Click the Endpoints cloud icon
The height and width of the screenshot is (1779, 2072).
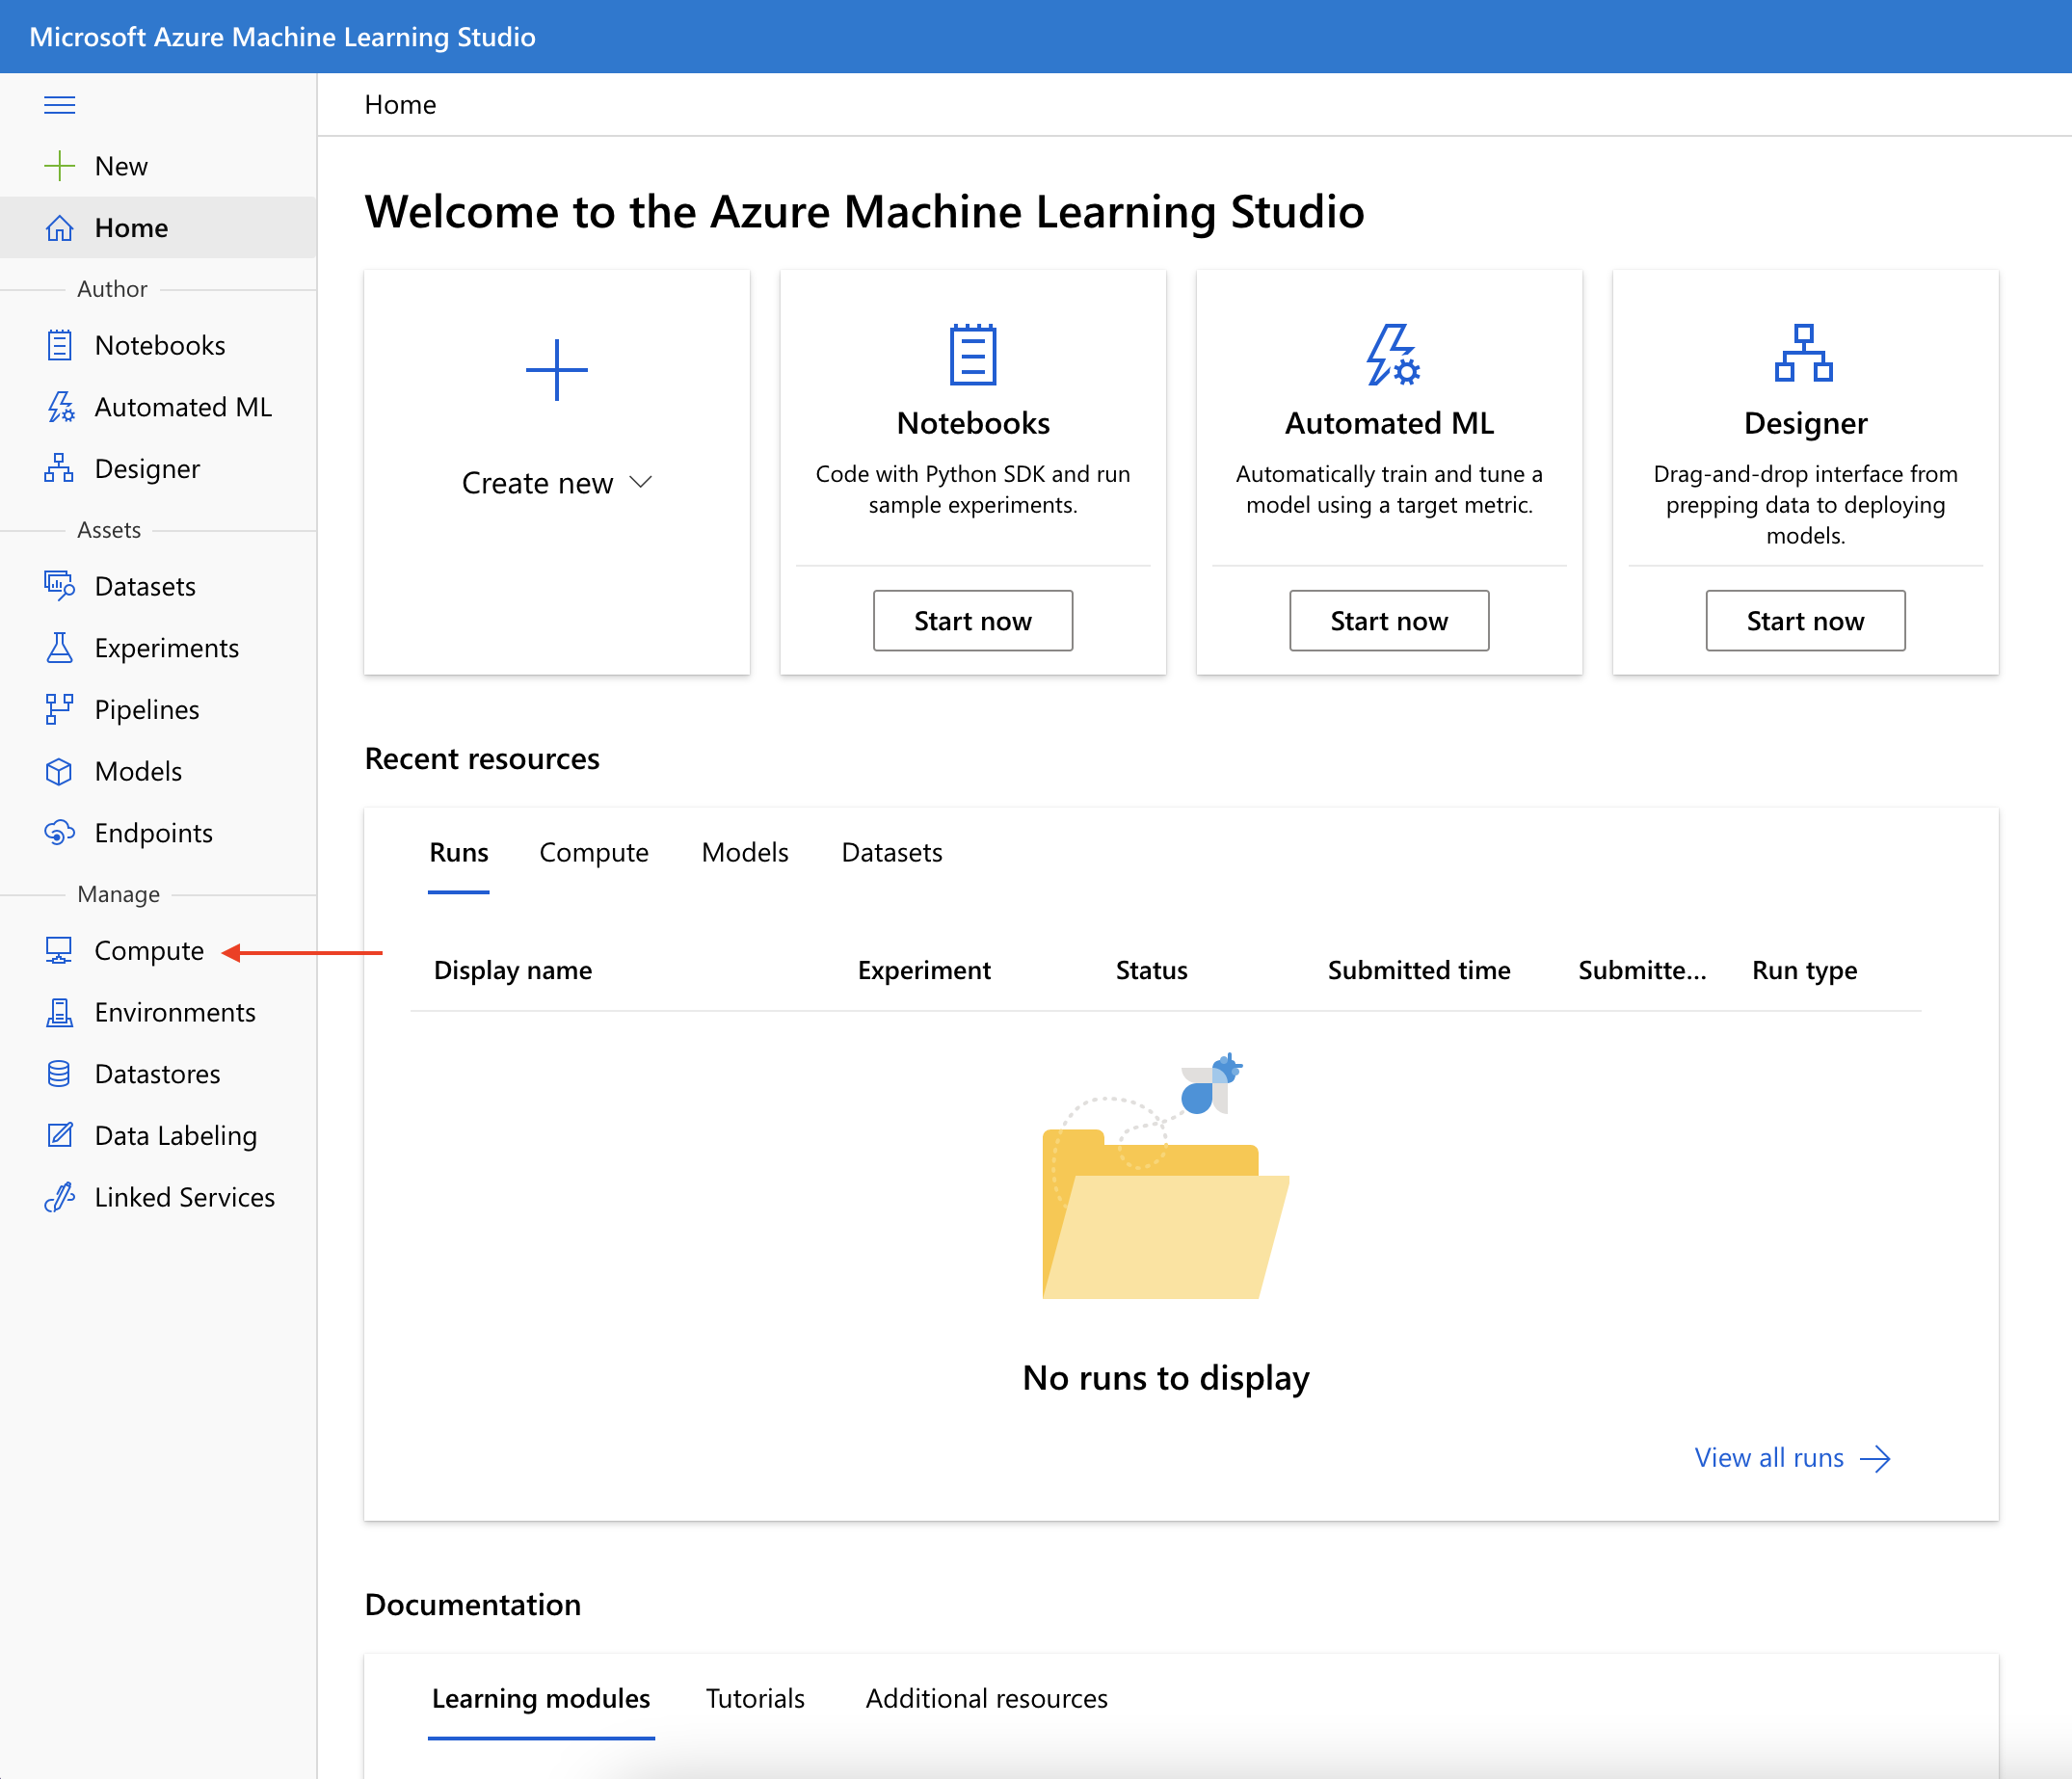pyautogui.click(x=60, y=833)
